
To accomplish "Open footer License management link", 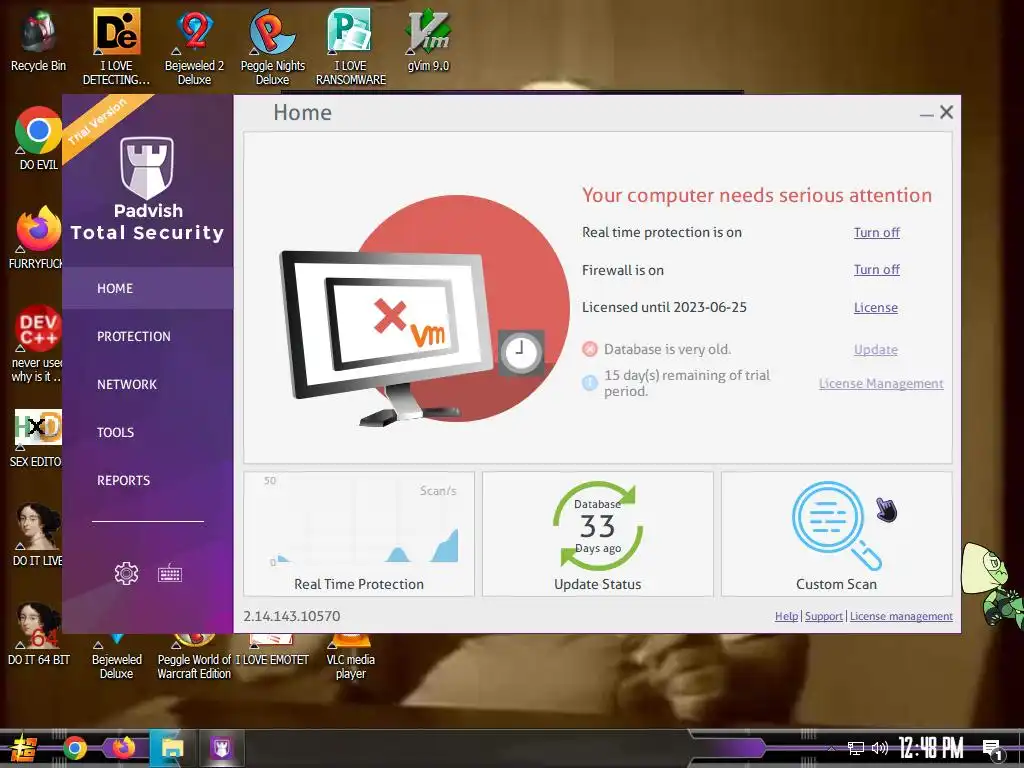I will (x=901, y=616).
